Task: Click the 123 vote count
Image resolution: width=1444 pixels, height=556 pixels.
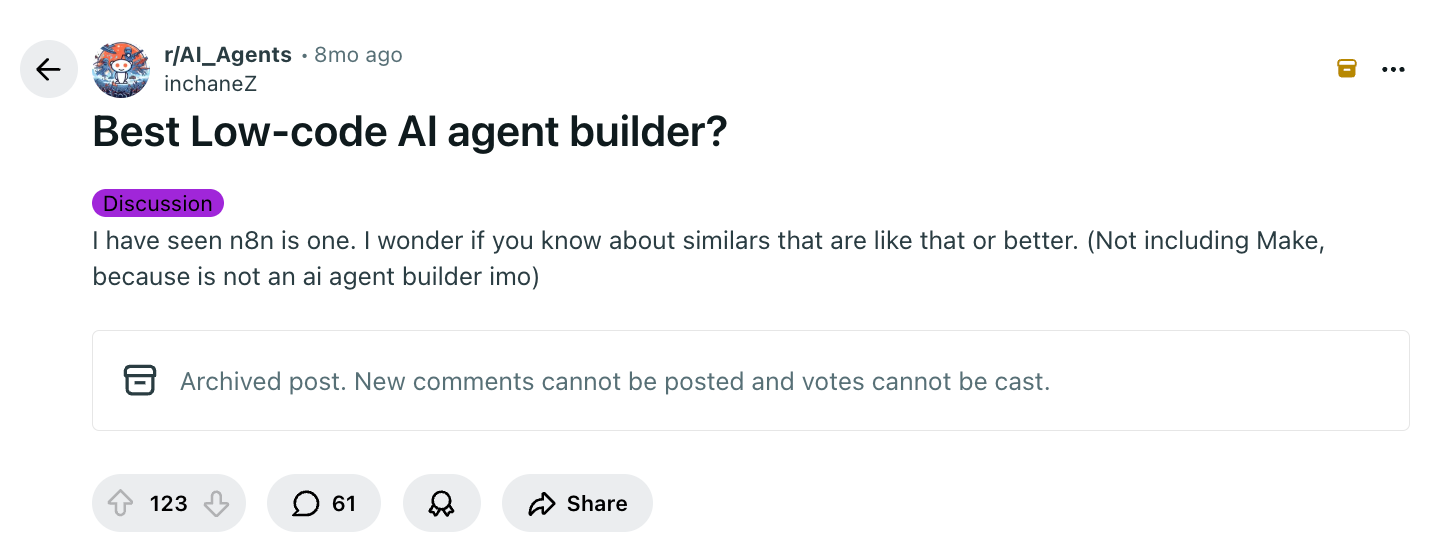Action: [x=168, y=503]
